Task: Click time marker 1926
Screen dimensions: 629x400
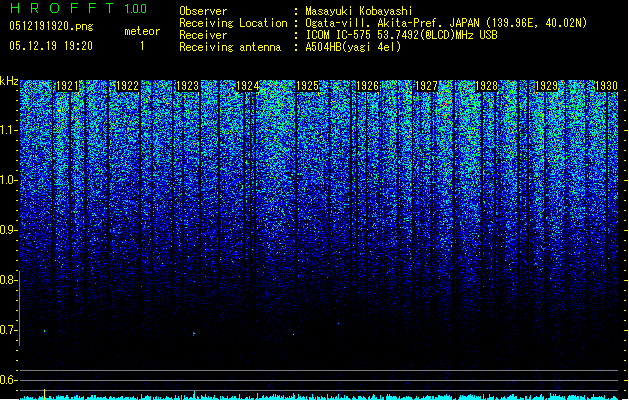Action: click(x=367, y=86)
